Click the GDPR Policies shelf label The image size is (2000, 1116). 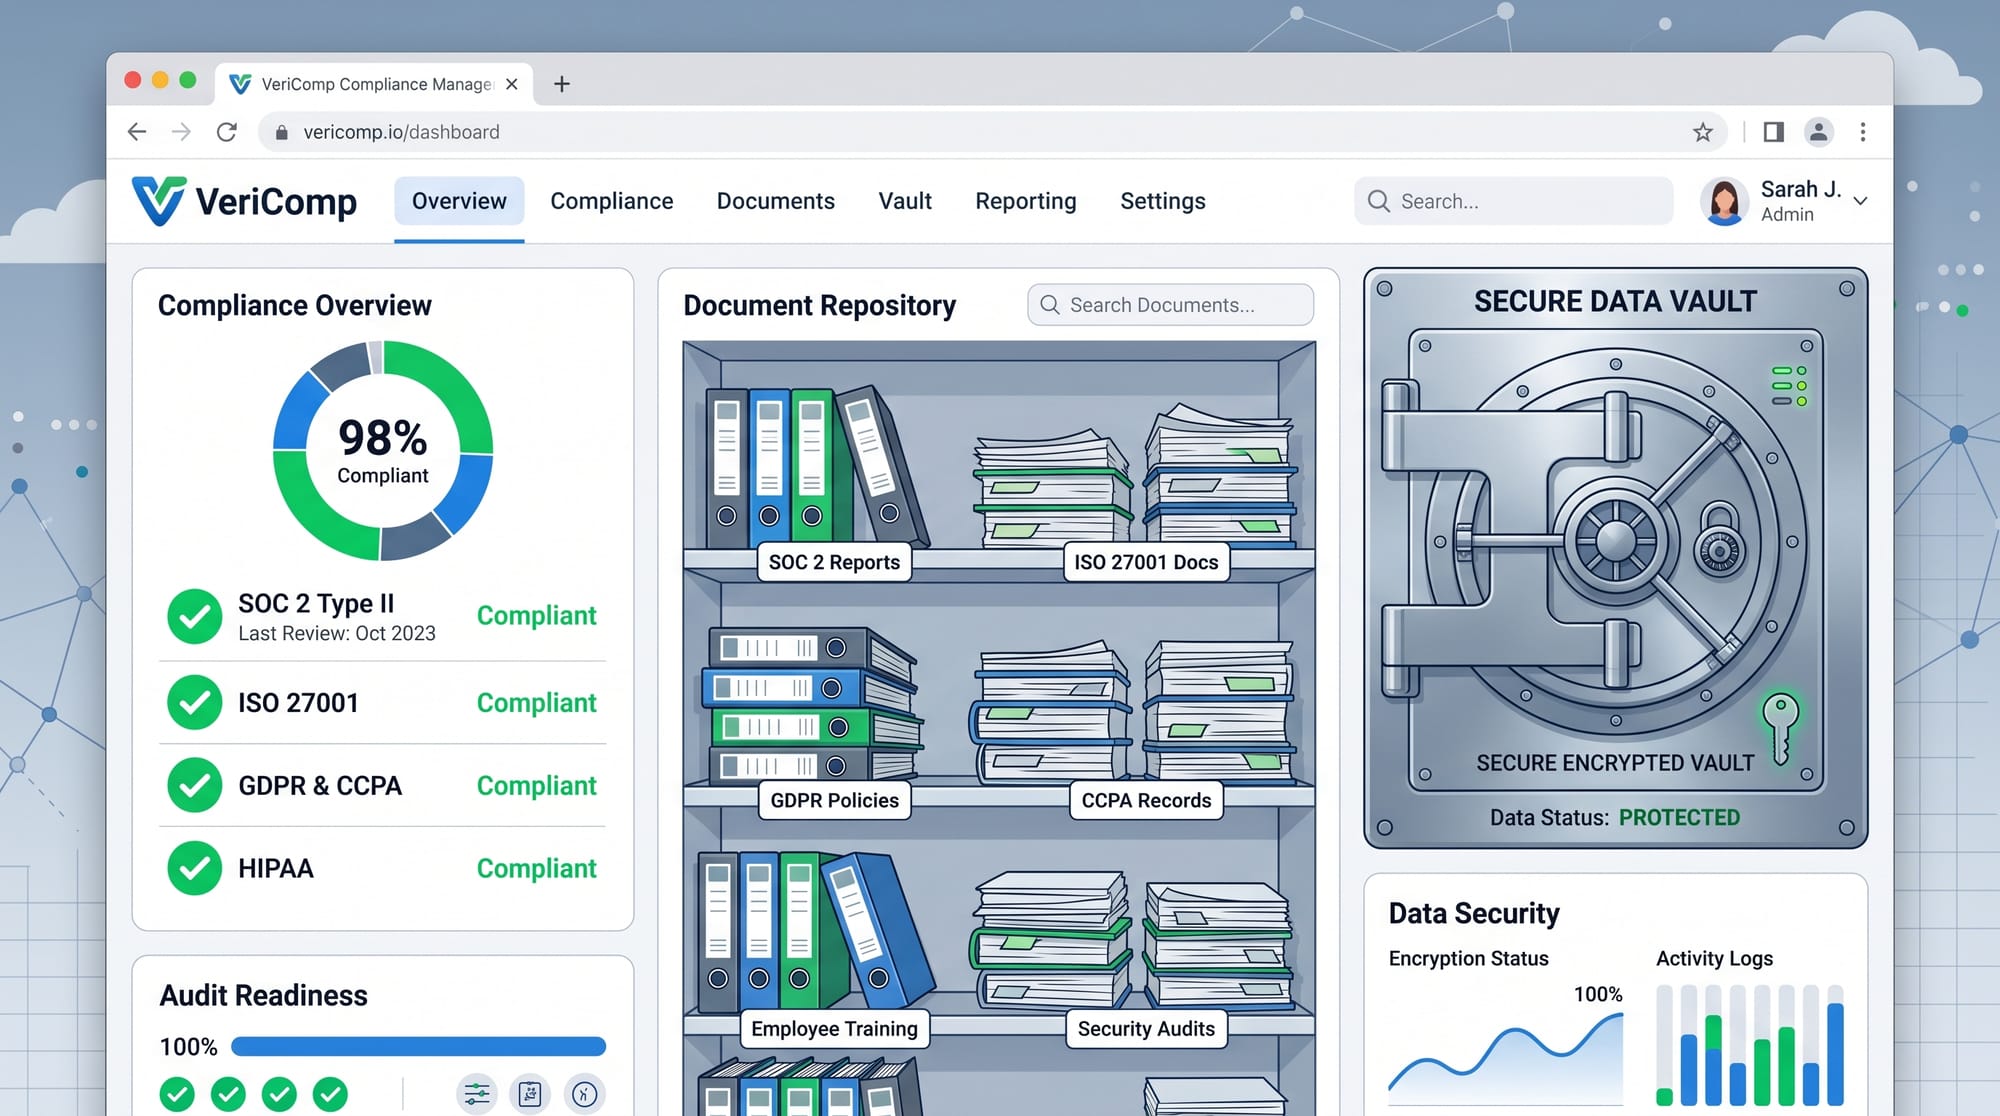[833, 800]
